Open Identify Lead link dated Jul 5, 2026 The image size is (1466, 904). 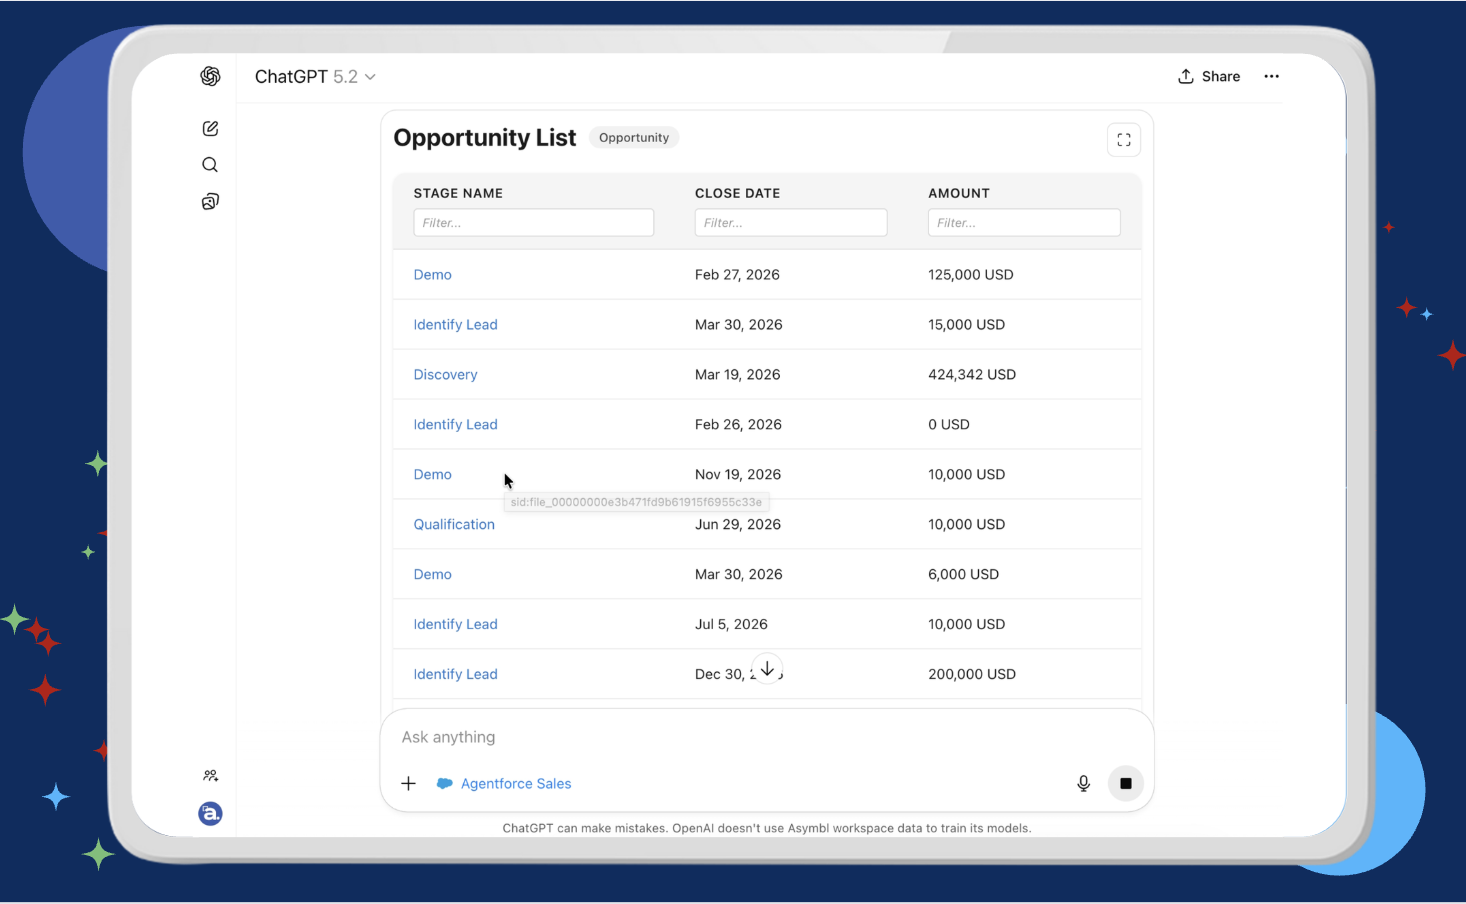456,624
